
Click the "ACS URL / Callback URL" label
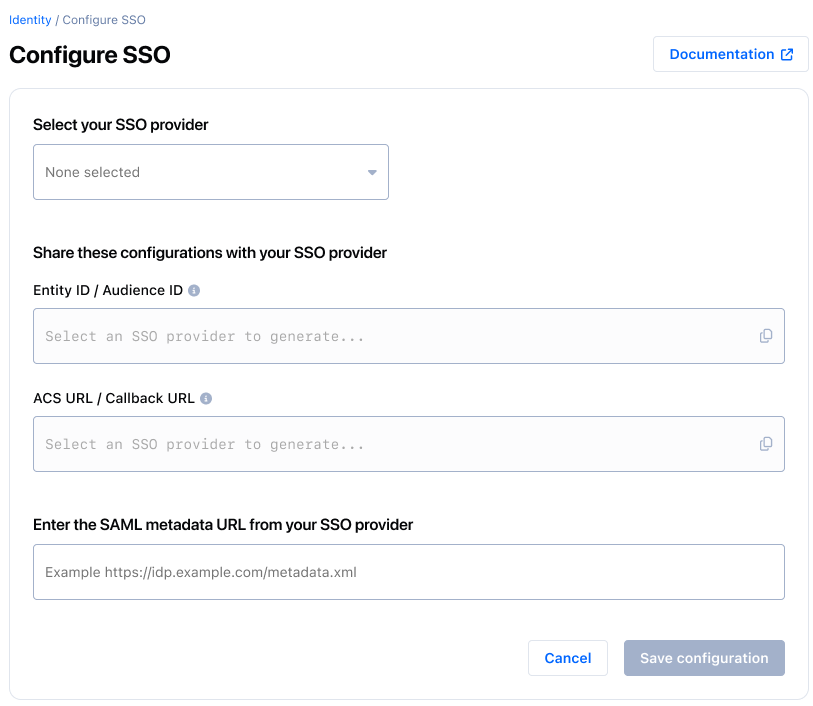[114, 398]
